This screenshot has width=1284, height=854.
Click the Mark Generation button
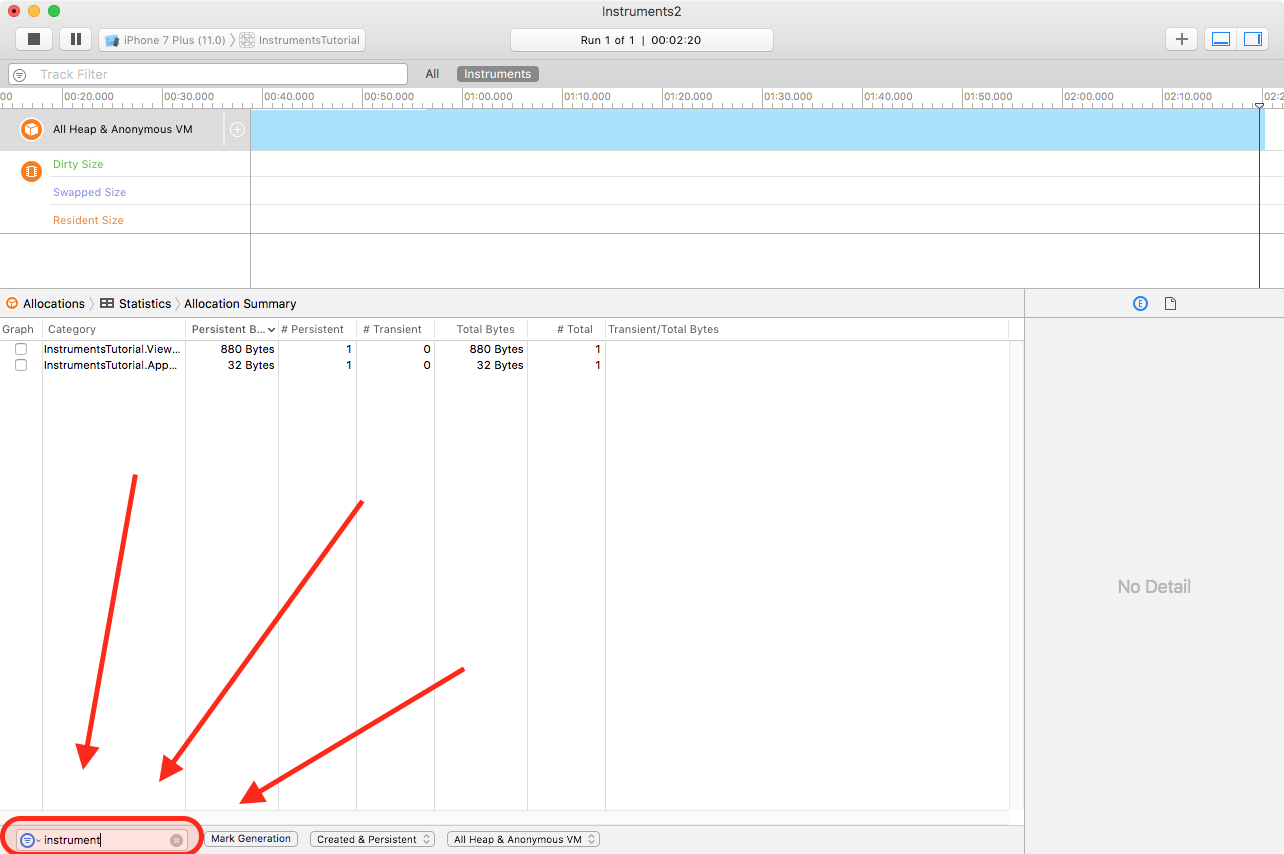[251, 839]
